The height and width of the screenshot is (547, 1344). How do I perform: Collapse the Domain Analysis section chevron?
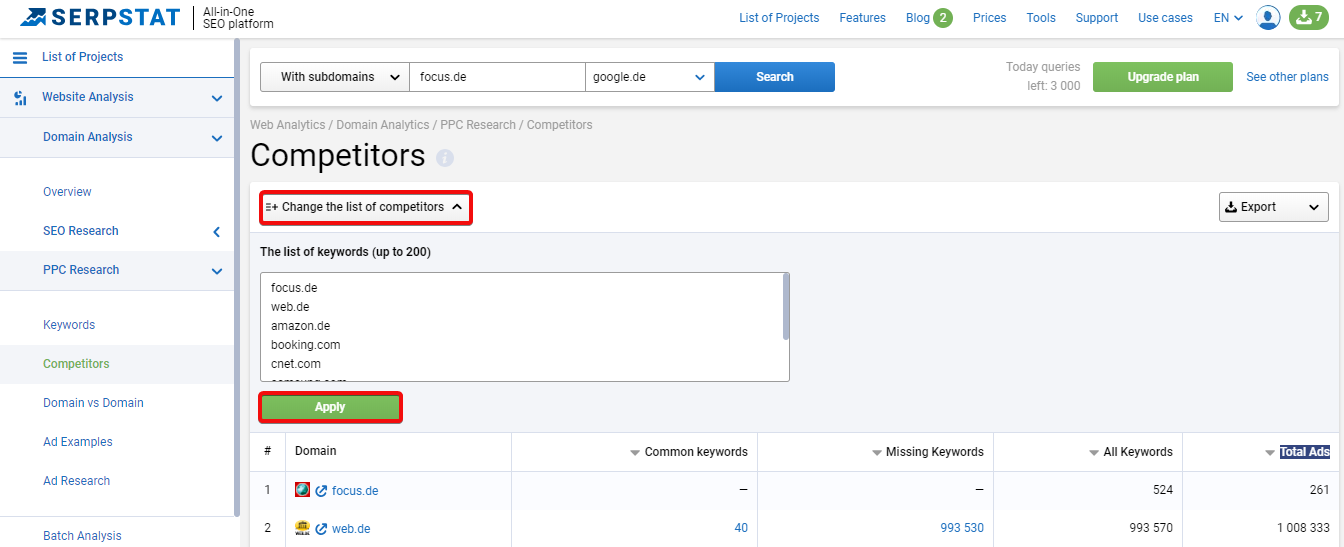[217, 138]
